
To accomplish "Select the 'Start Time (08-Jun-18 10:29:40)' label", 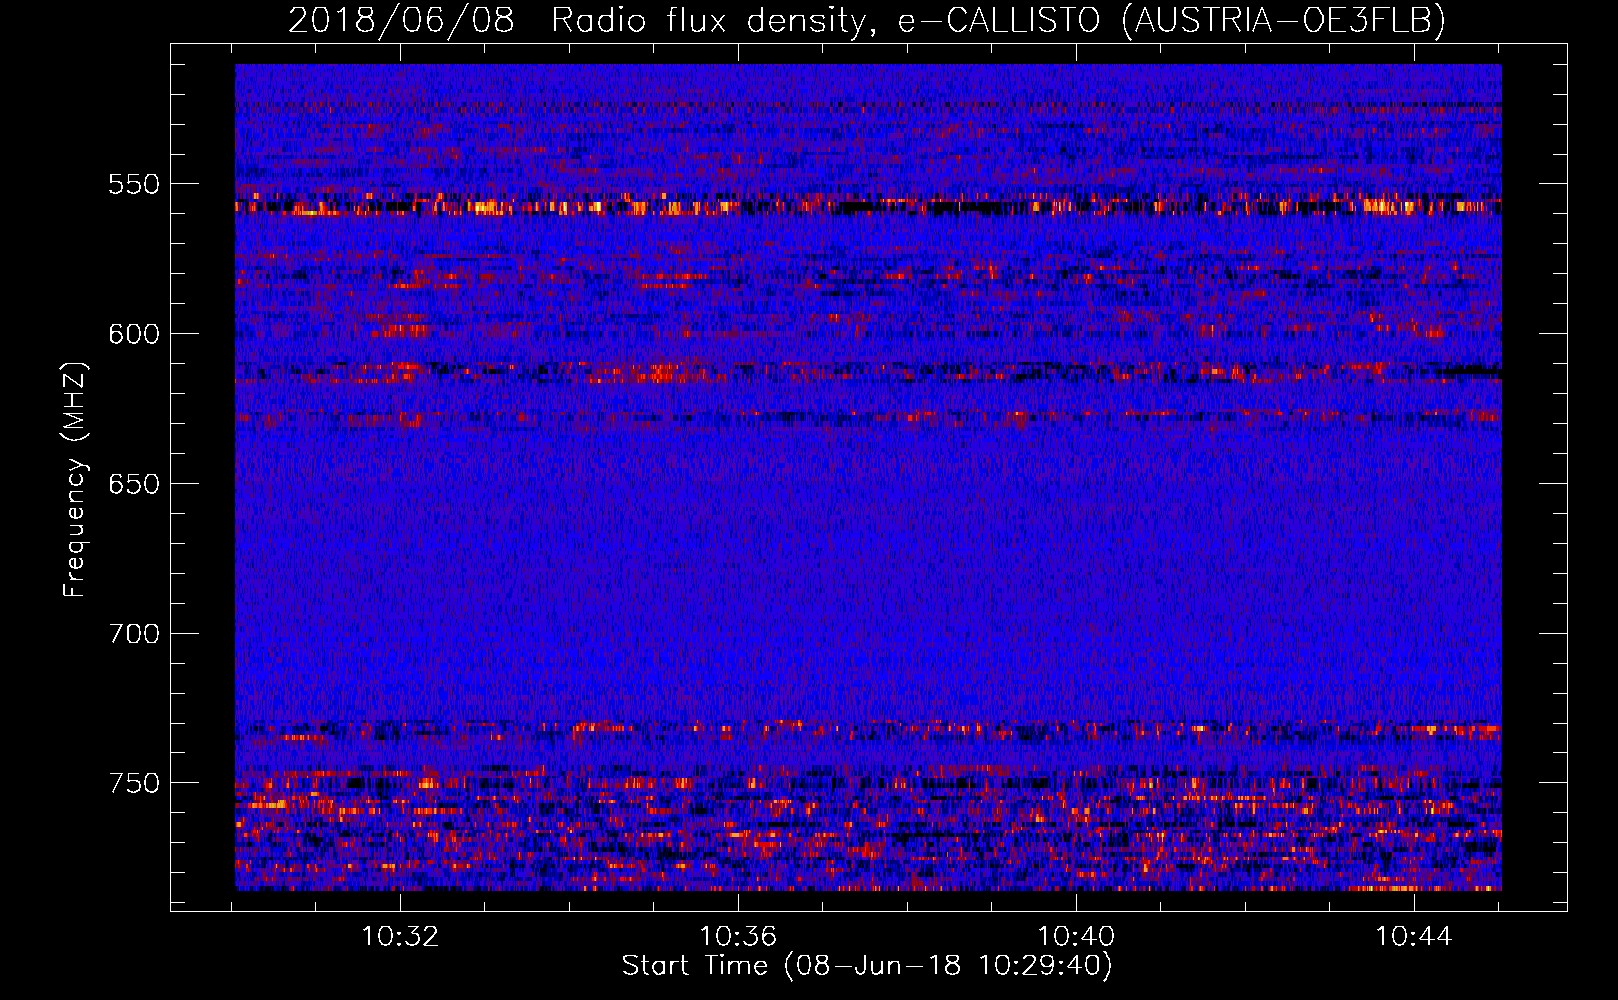I will point(867,966).
